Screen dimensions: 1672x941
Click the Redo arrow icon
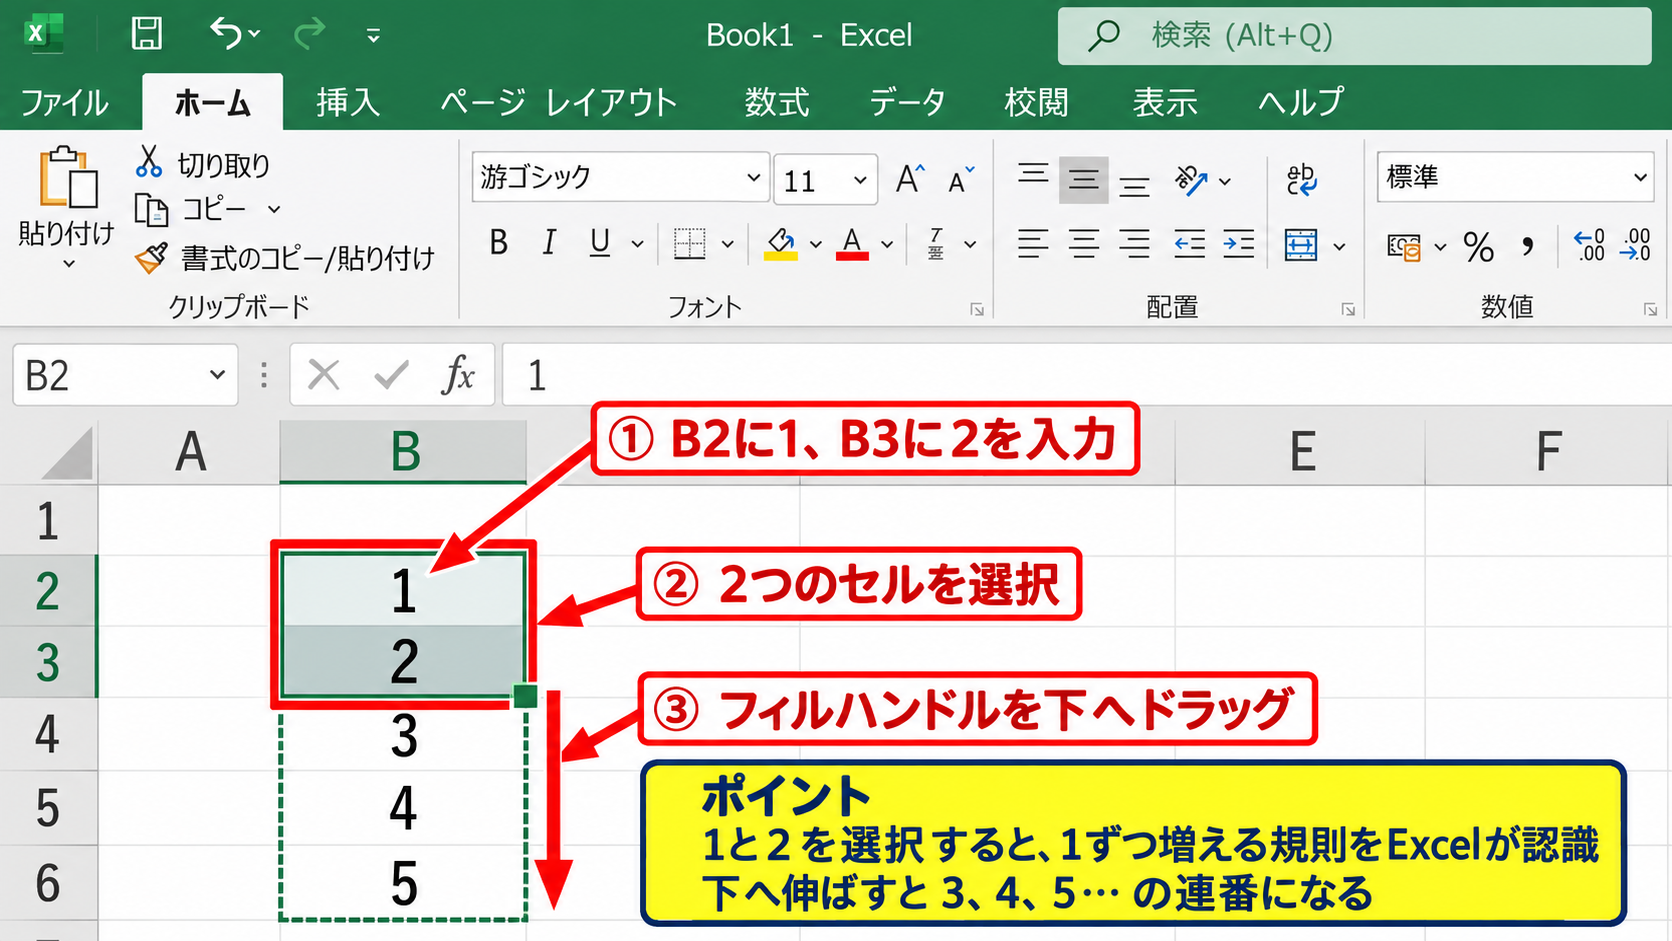click(310, 34)
